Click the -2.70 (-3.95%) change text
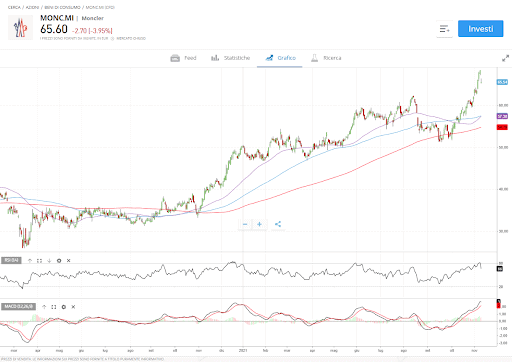The width and height of the screenshot is (512, 362). [x=92, y=31]
